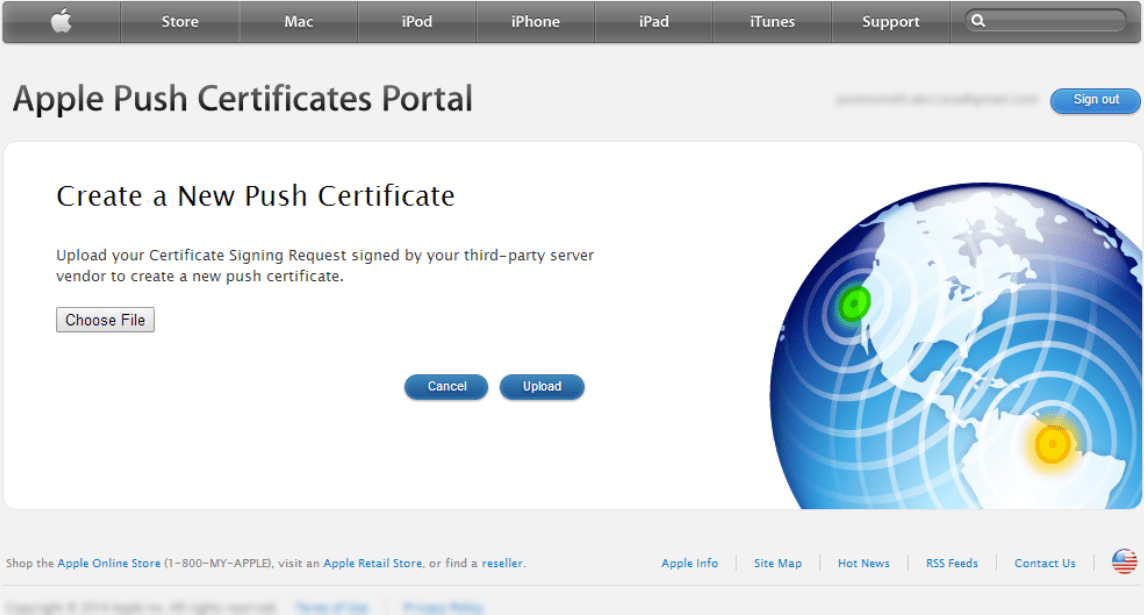Screen dimensions: 1144x615
Task: Click the Apple logo in the navigation bar
Action: click(x=61, y=21)
